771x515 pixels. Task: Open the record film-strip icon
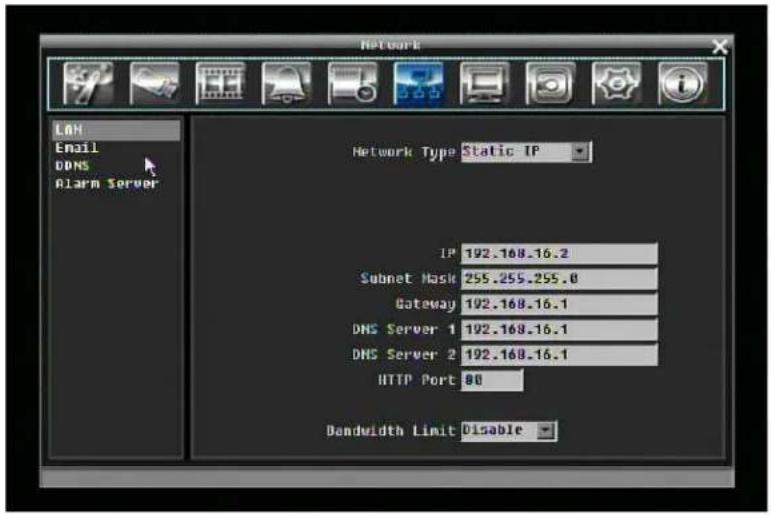click(220, 83)
